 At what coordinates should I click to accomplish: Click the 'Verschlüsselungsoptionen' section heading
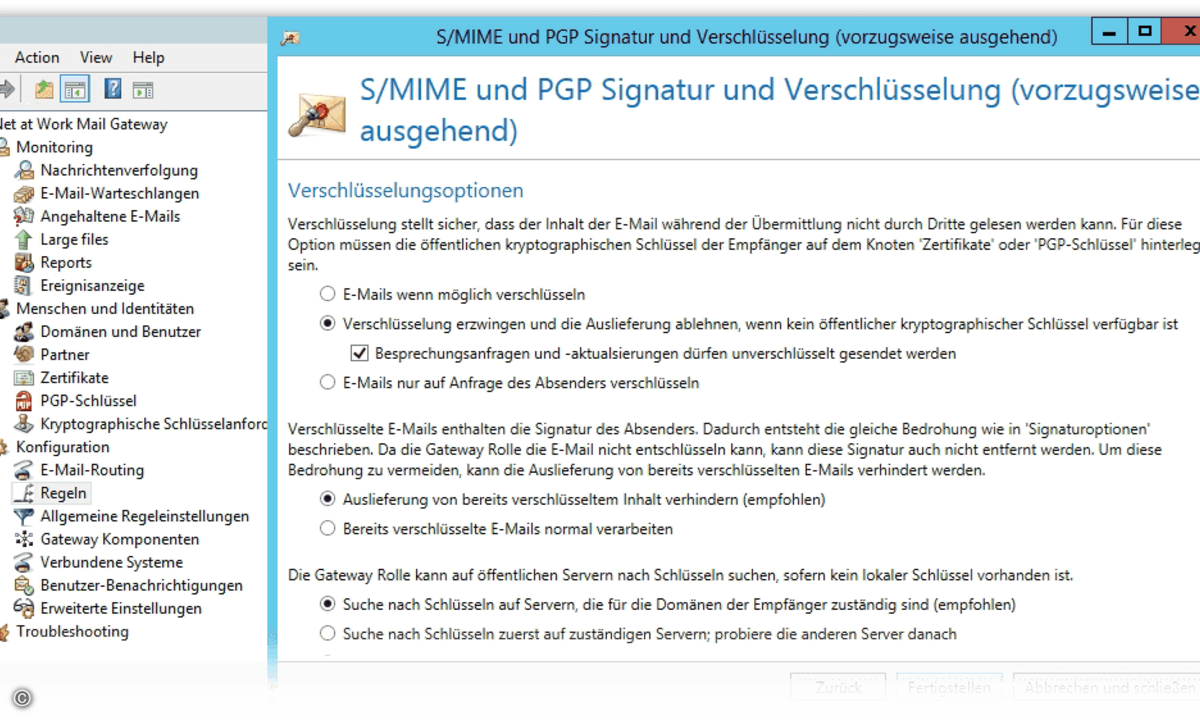coord(406,190)
